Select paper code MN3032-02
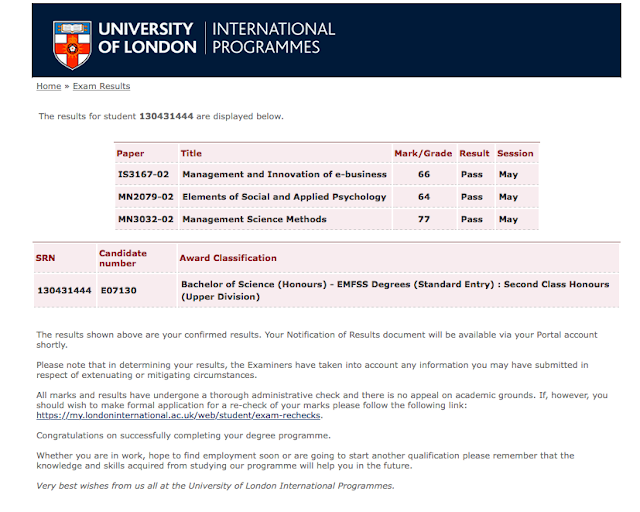640x512 pixels. (x=146, y=219)
